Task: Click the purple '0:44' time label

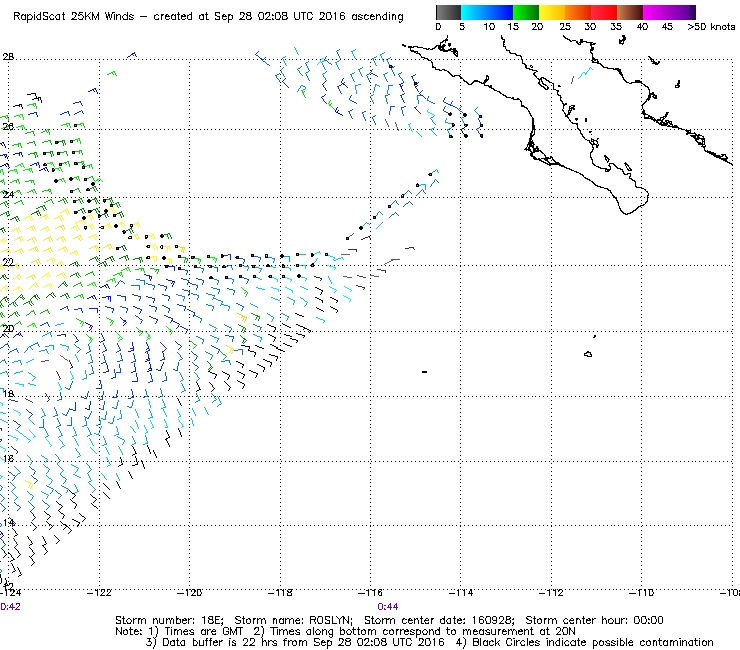Action: (x=387, y=607)
